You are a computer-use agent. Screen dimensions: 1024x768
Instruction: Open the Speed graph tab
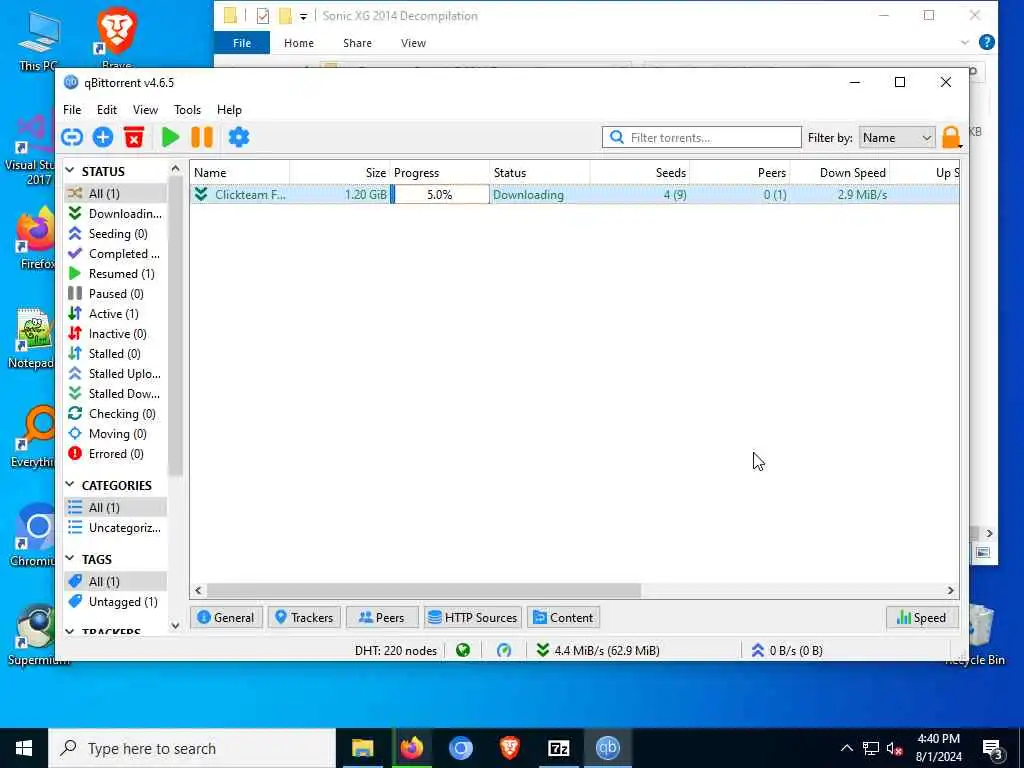(921, 617)
